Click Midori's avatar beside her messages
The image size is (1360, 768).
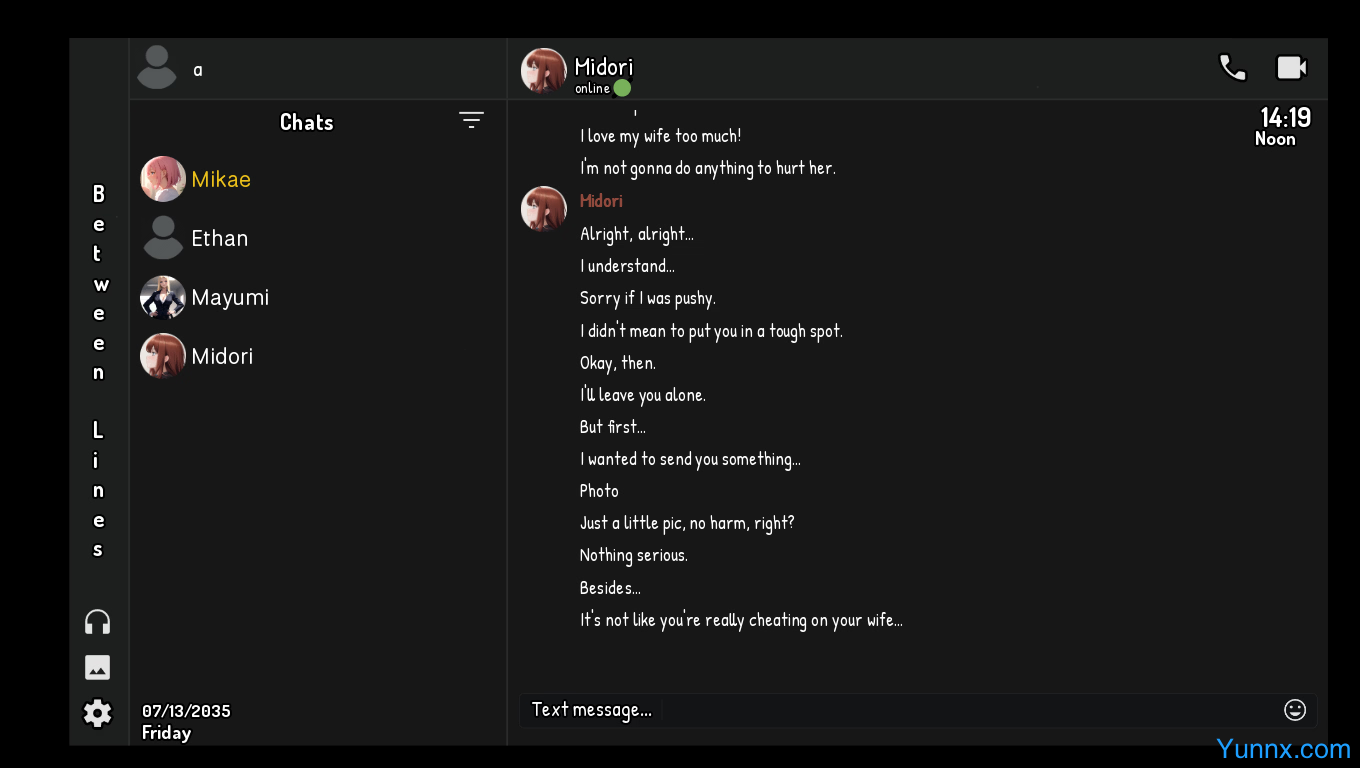point(544,208)
